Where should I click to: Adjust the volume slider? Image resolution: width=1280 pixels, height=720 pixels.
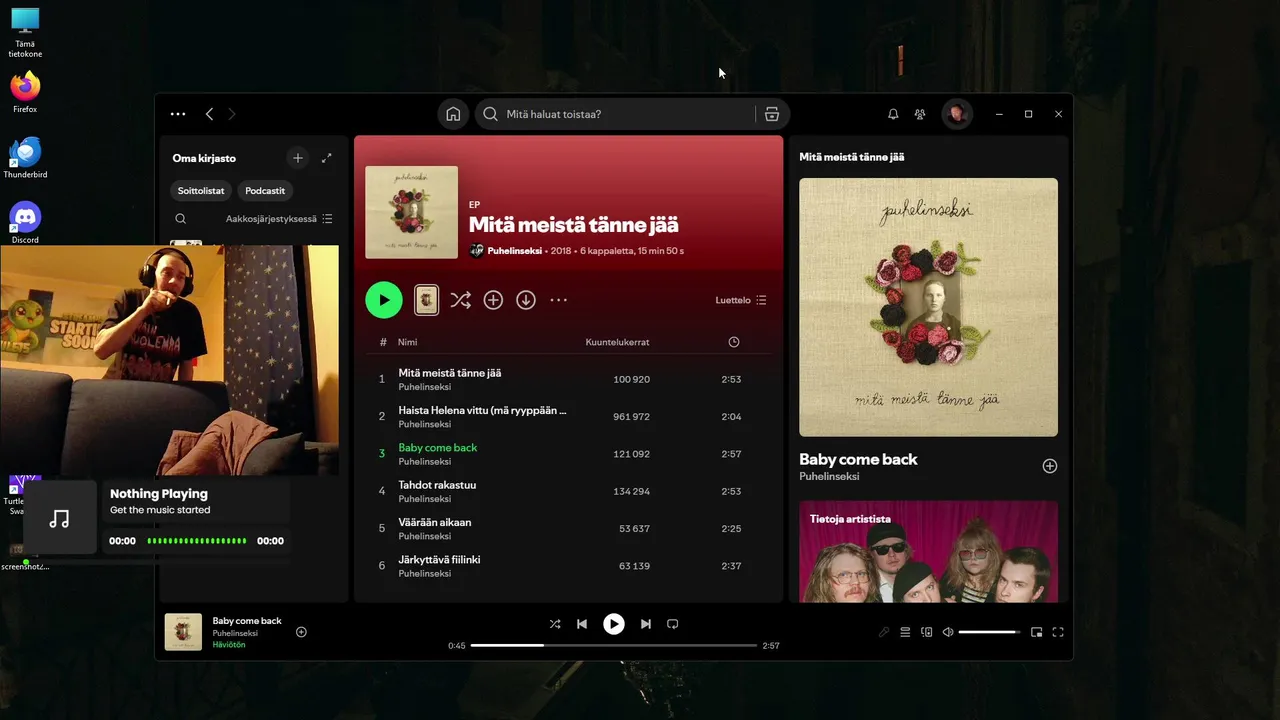click(989, 632)
